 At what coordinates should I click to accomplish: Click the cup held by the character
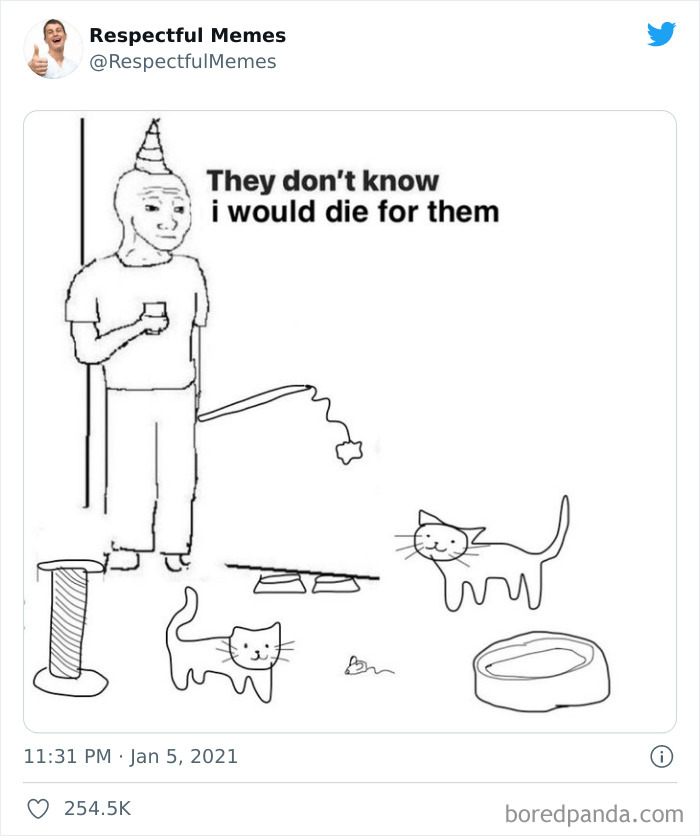[x=156, y=312]
